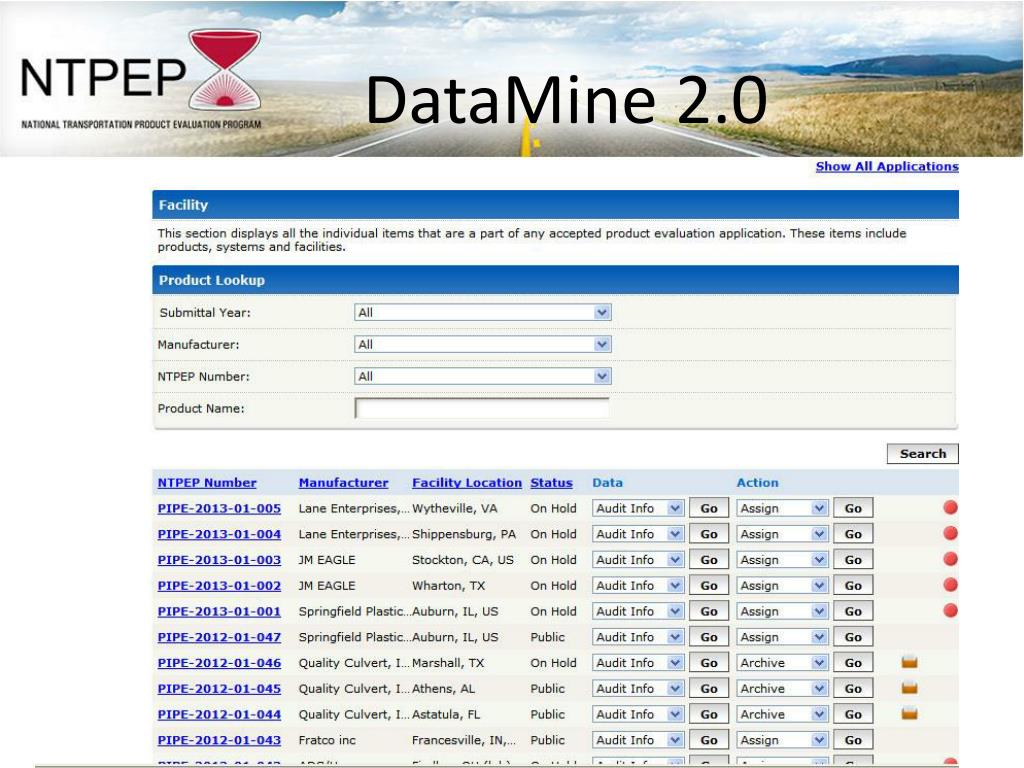Click the red status dot for PIPE-2013-01-005
This screenshot has width=1024, height=768.
click(950, 507)
